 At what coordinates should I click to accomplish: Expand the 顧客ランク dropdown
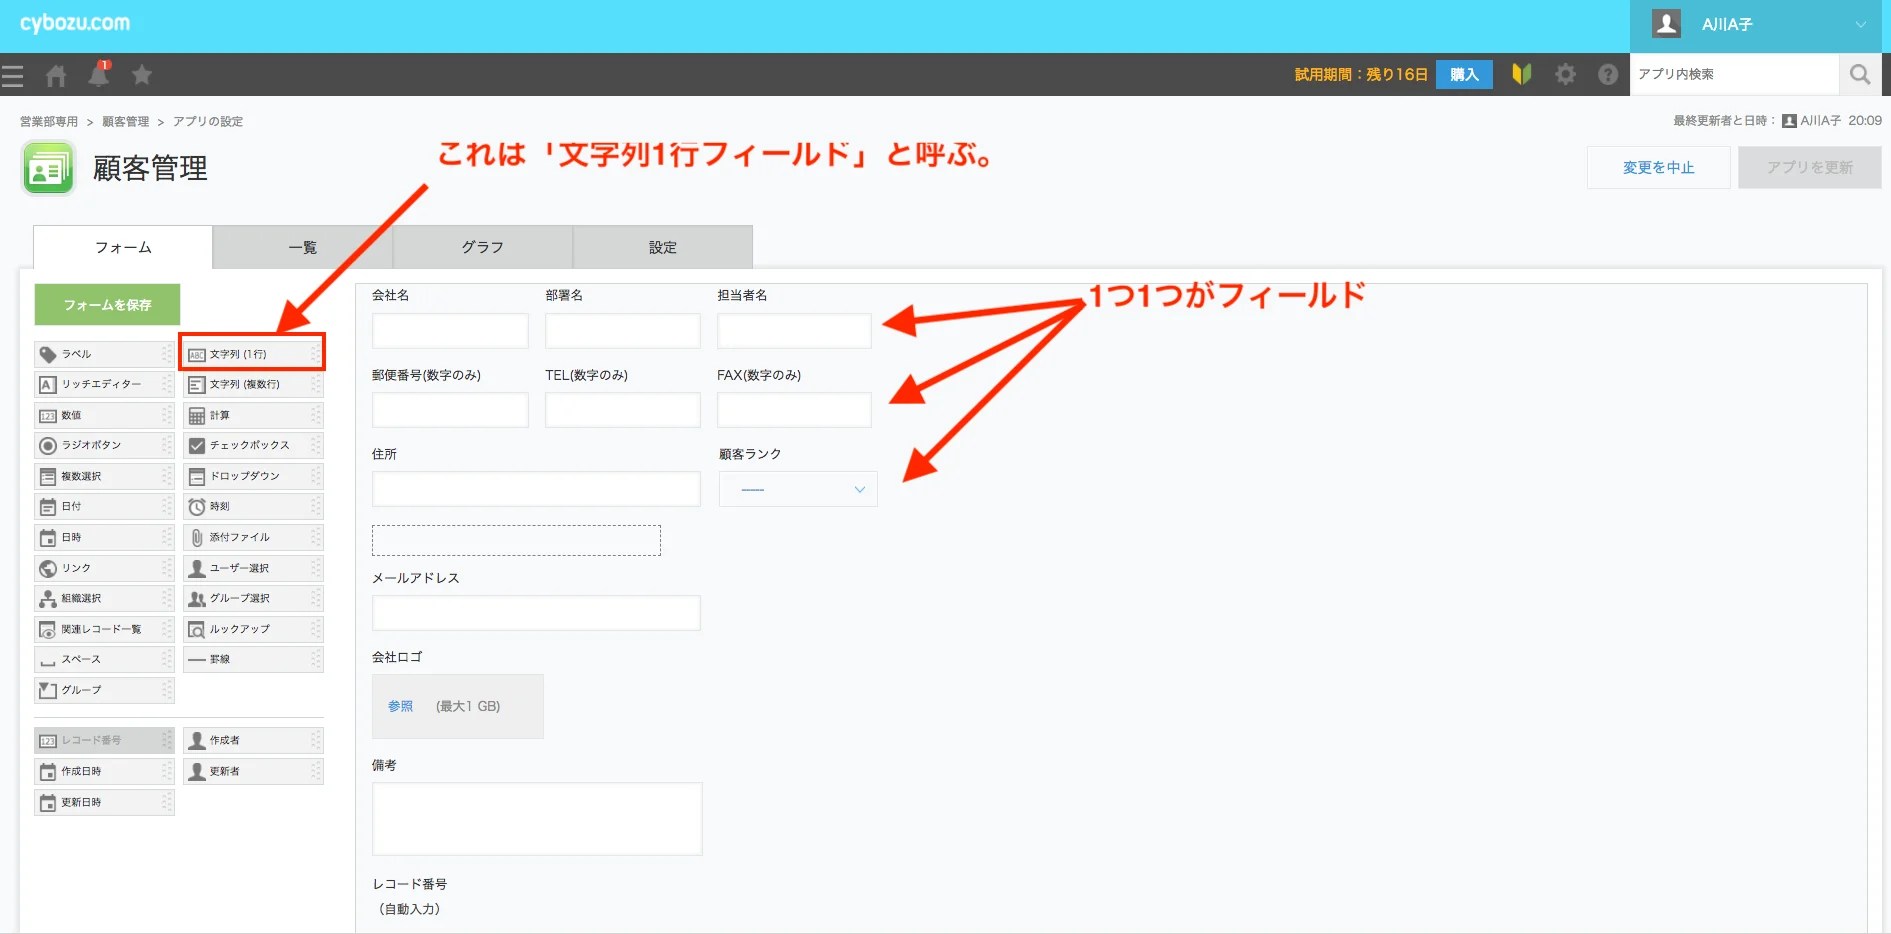click(x=798, y=489)
